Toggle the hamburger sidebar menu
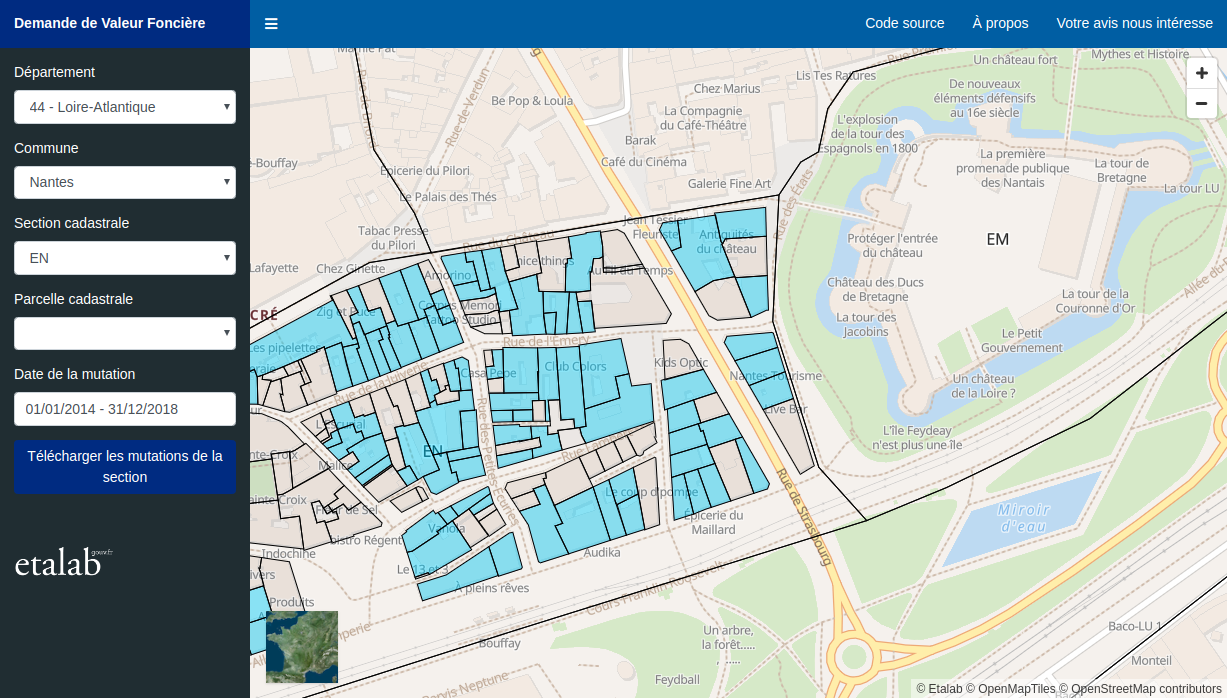Screen dimensions: 1227x698 (271, 24)
